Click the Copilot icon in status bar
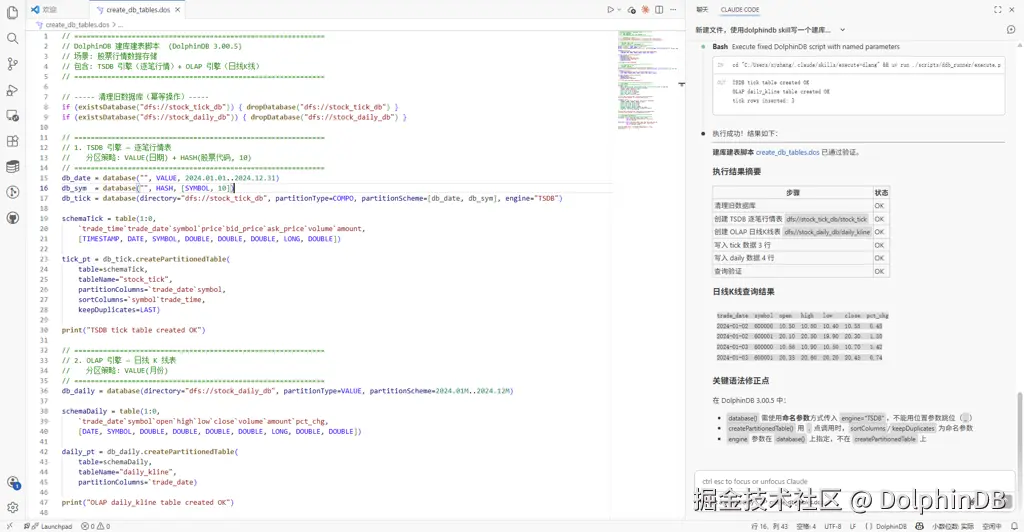 tap(920, 526)
